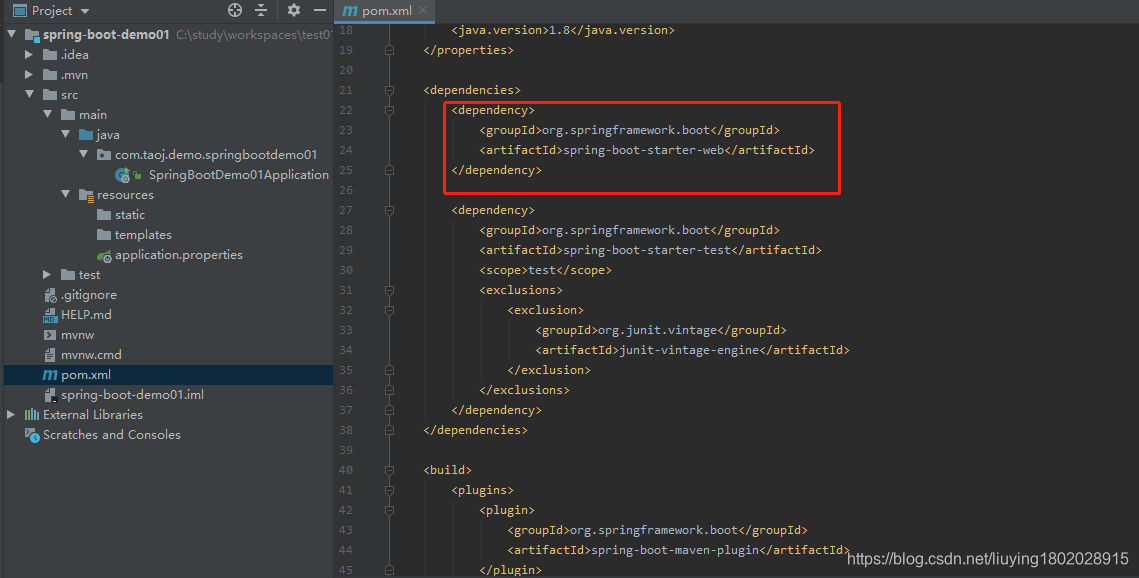Viewport: 1139px width, 578px height.
Task: Open Project panel settings gear
Action: tap(293, 10)
